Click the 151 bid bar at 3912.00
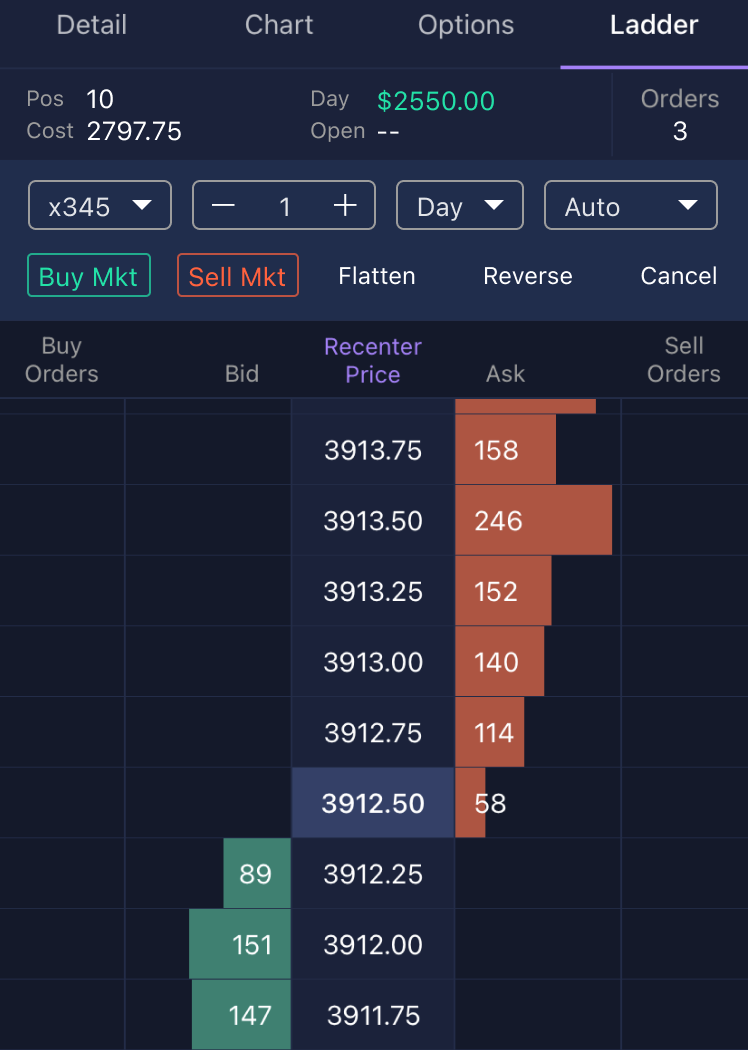 click(x=240, y=944)
